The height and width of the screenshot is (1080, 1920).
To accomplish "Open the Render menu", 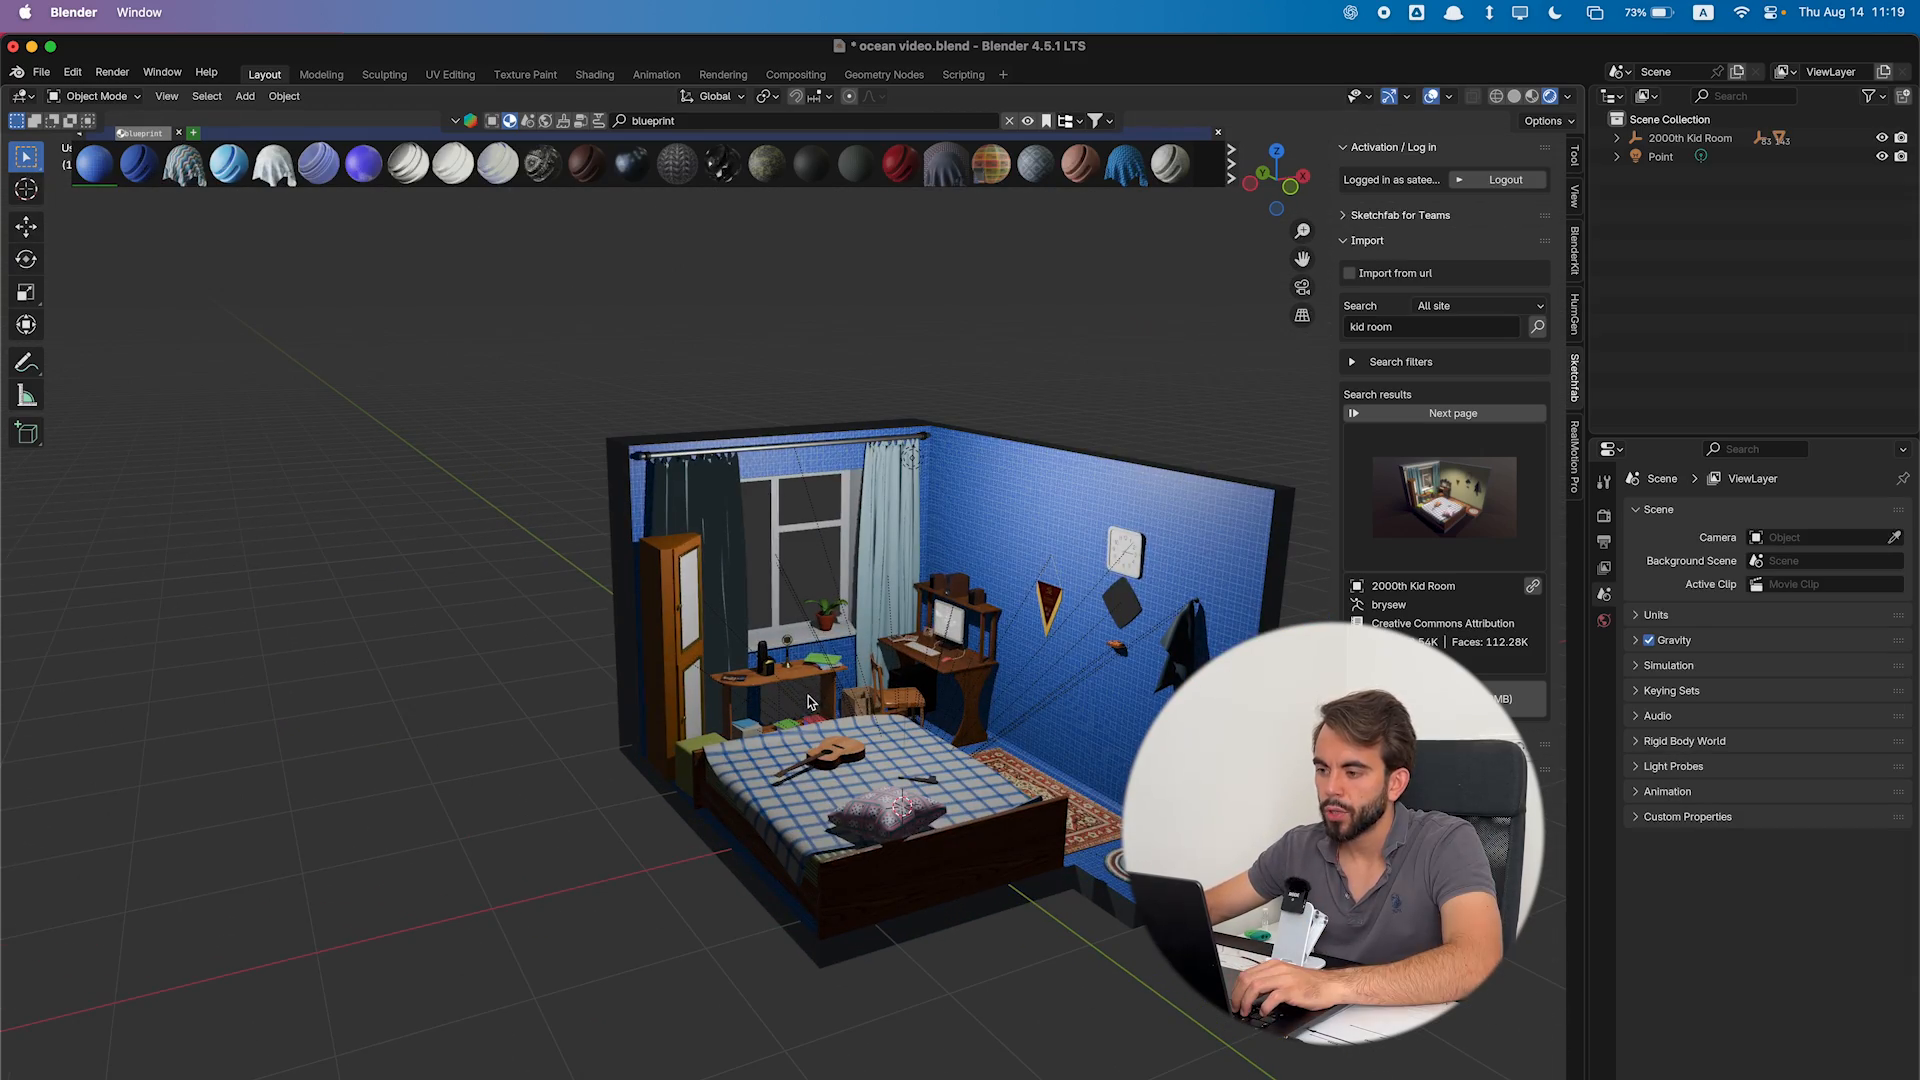I will (112, 72).
